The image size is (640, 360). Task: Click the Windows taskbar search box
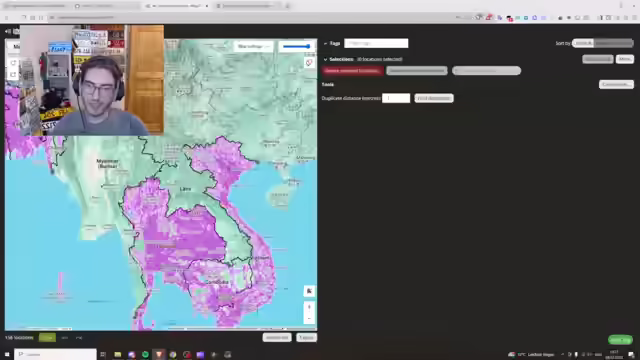pyautogui.click(x=56, y=354)
